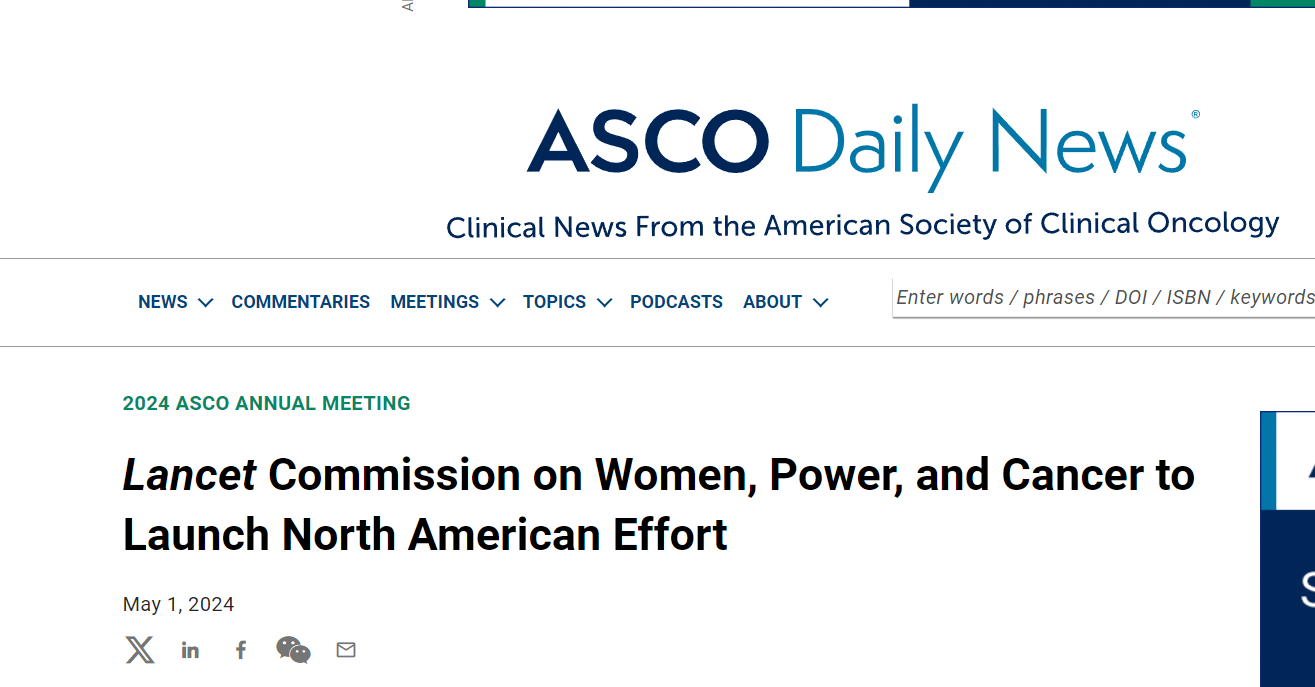Open the NEWS menu item

[163, 302]
